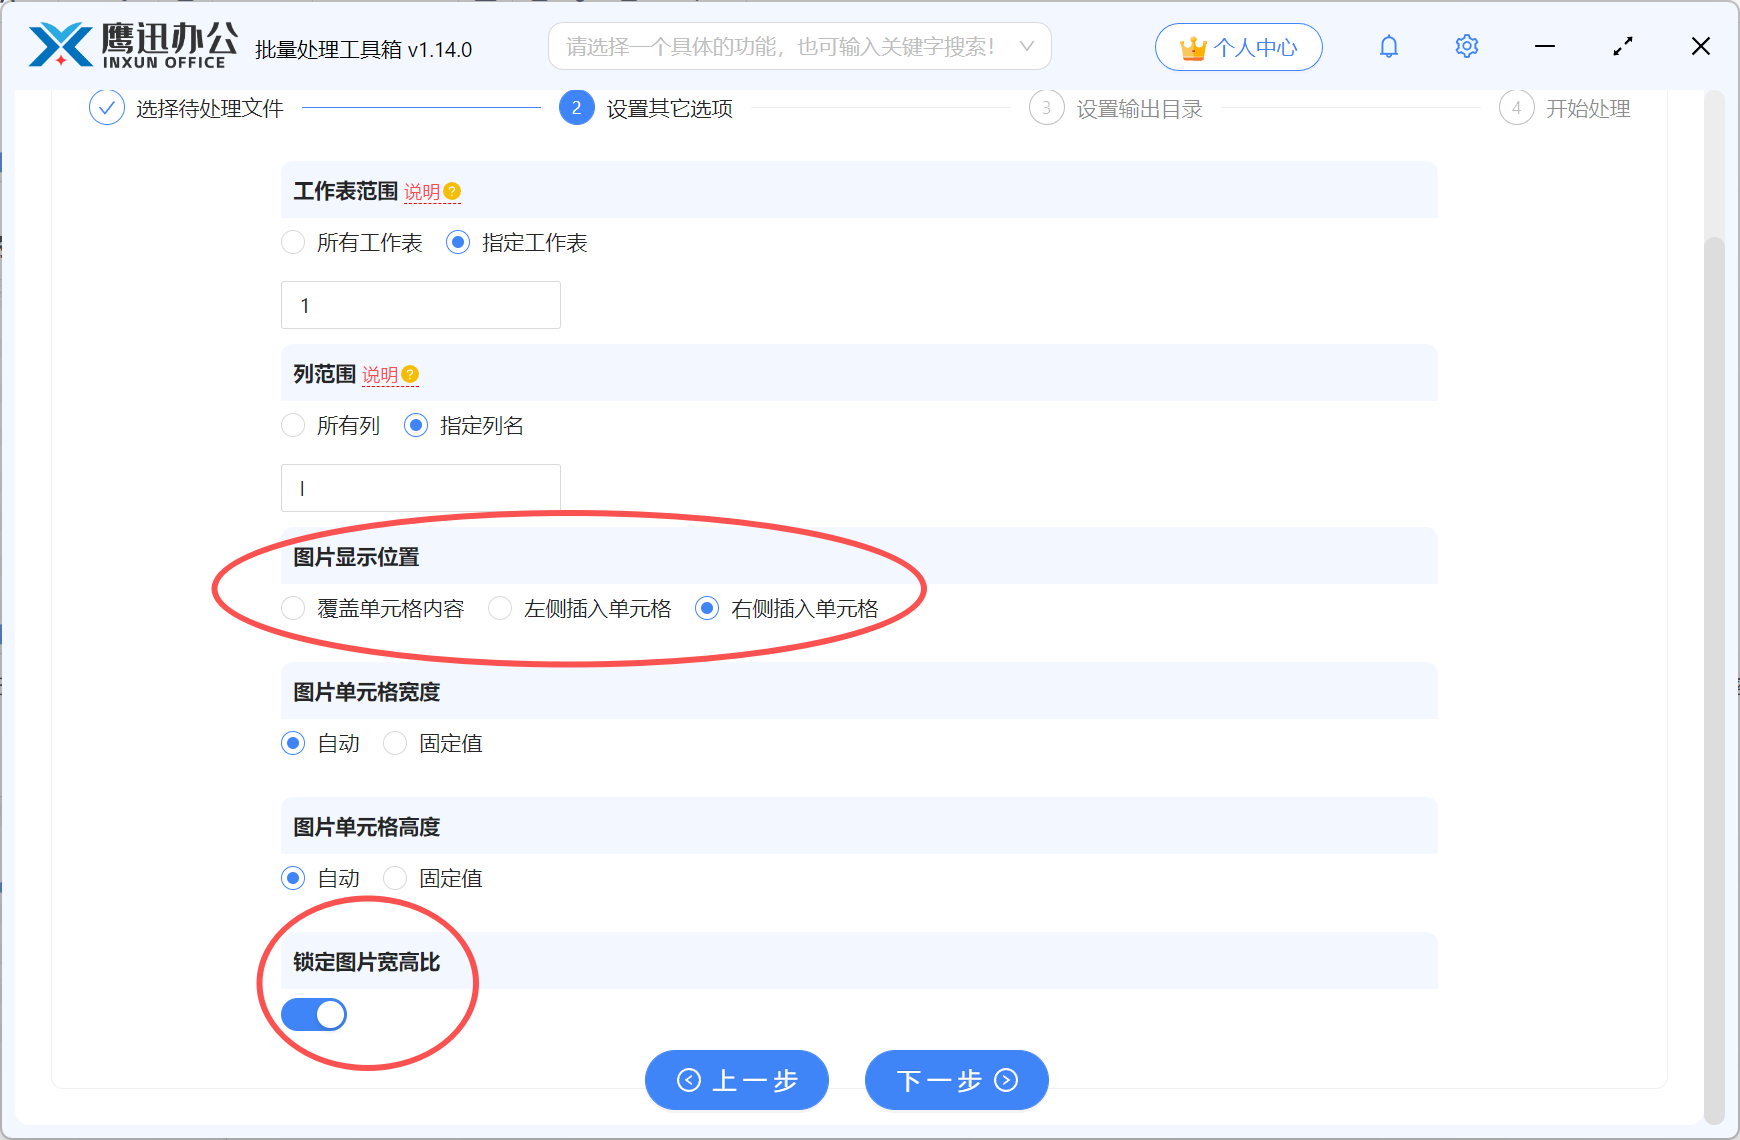Click the crown icon in 个人中心 button

1191,46
